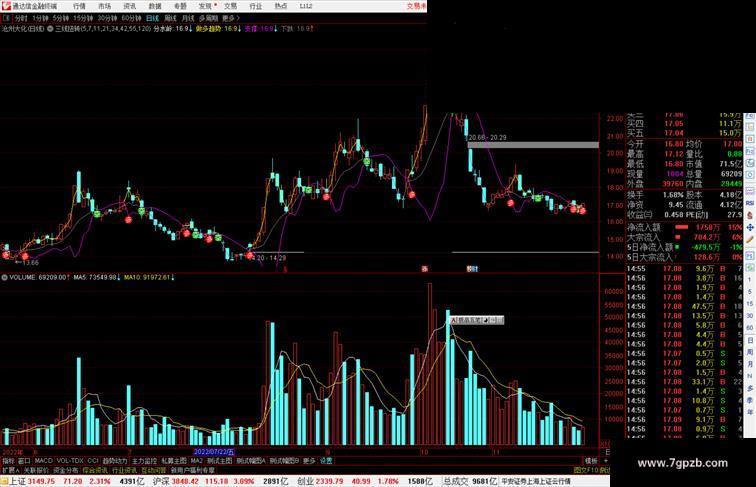Click the 沪深 index value in status bar
The height and width of the screenshot is (487, 756).
click(x=186, y=481)
